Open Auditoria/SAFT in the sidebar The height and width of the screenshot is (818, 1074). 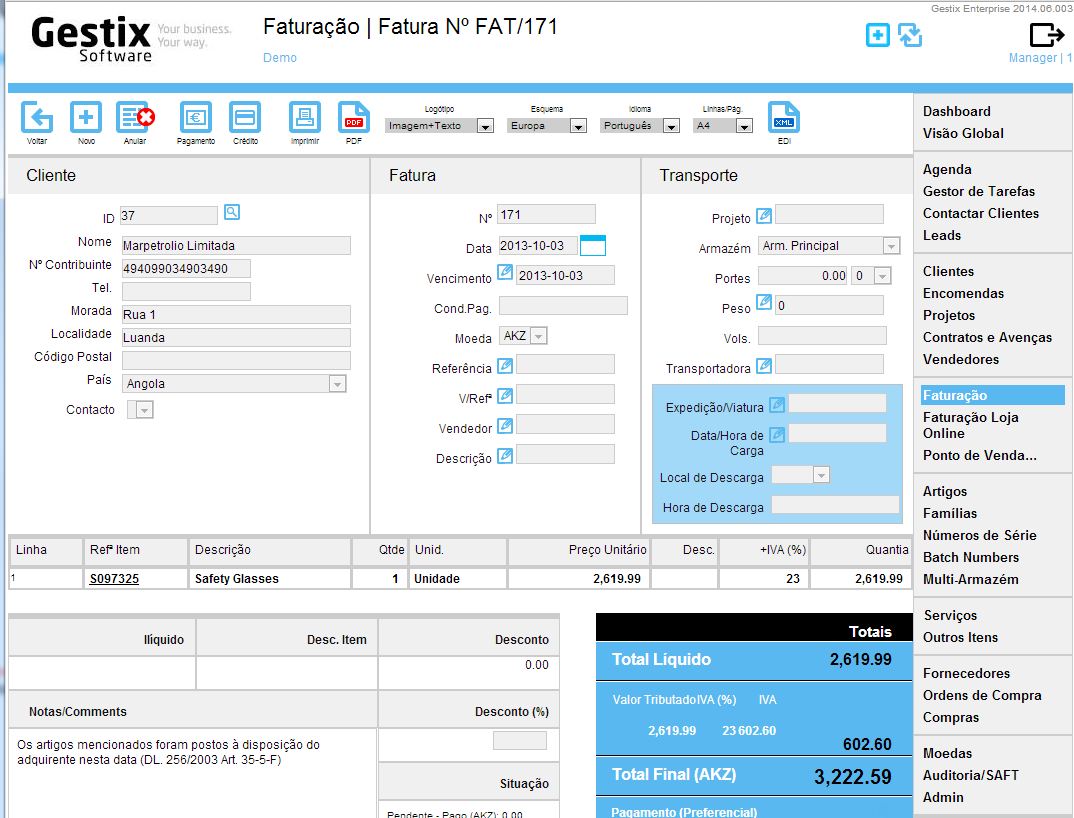(971, 776)
